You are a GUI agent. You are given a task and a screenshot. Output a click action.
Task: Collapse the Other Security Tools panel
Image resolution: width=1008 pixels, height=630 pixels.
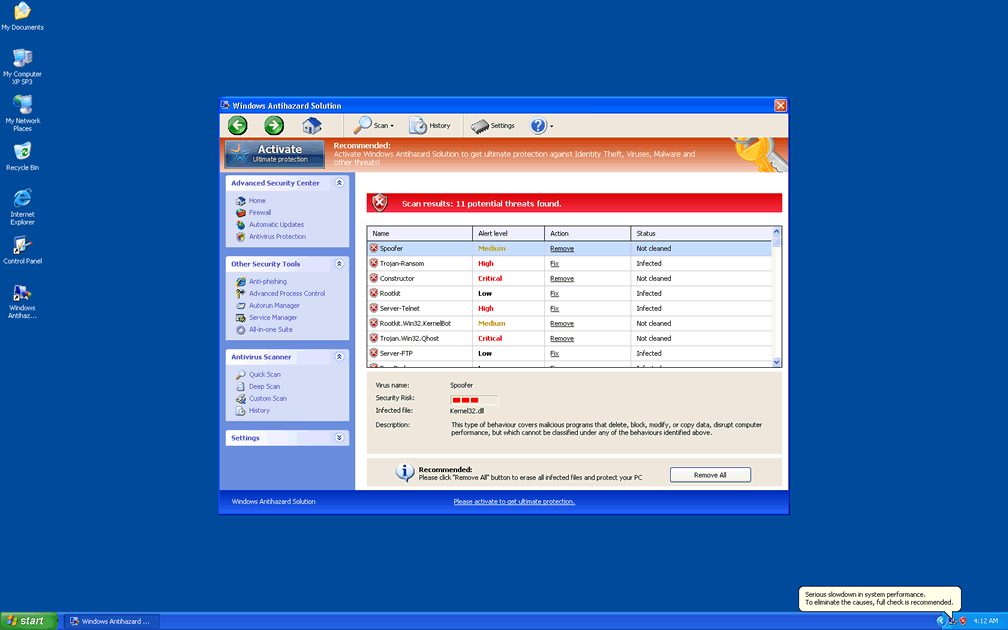339,264
